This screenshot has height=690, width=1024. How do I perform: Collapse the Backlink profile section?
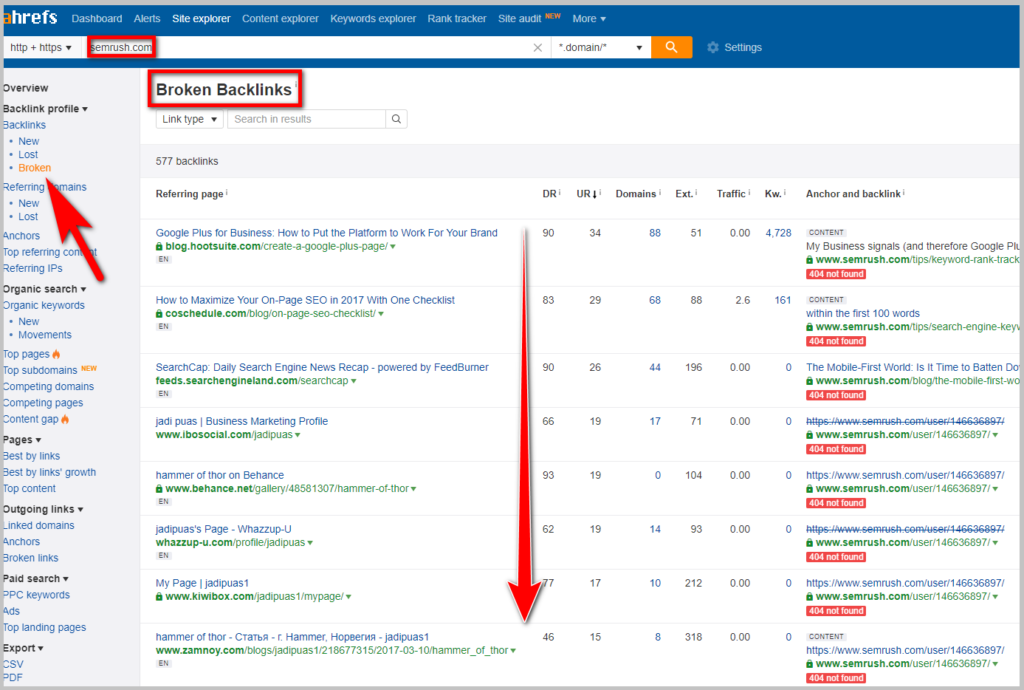45,108
